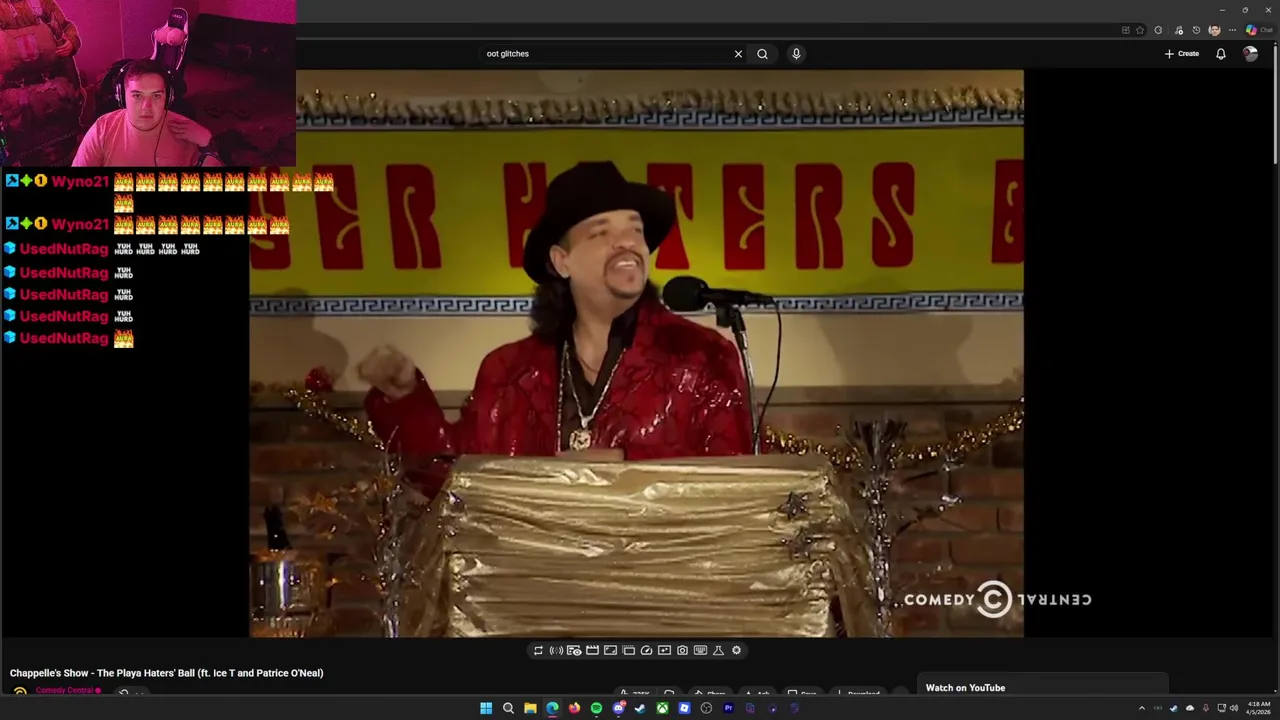Open Windows taskbar search

pyautogui.click(x=508, y=708)
